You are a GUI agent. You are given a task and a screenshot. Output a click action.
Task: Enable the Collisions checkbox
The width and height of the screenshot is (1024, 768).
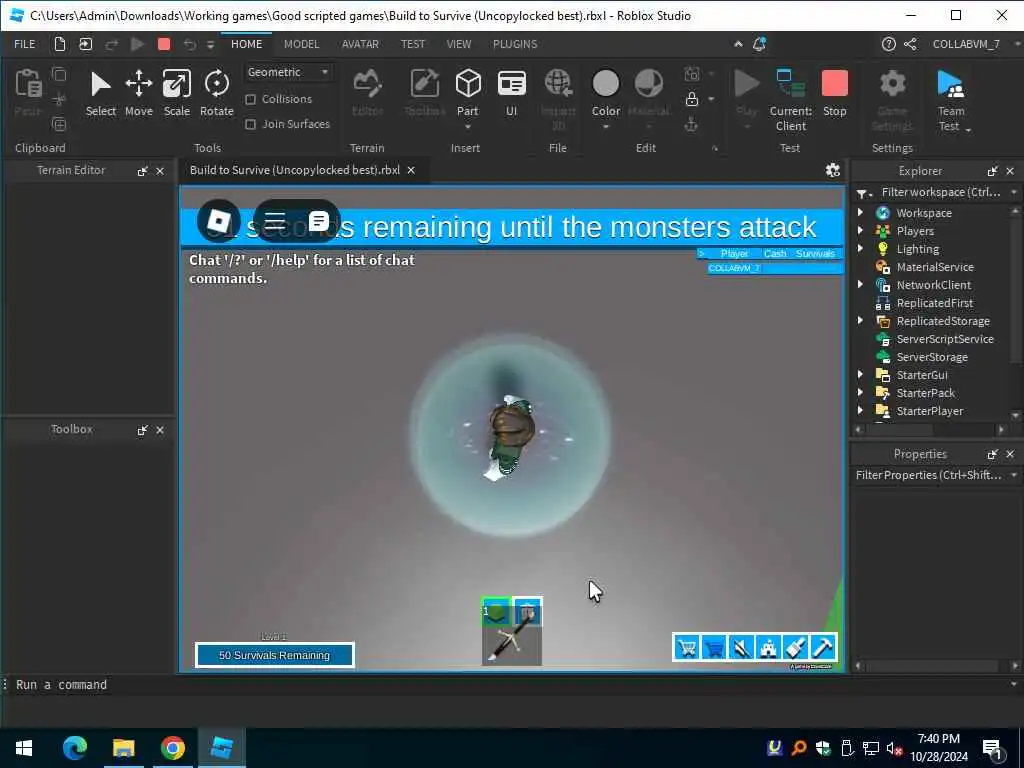point(250,99)
